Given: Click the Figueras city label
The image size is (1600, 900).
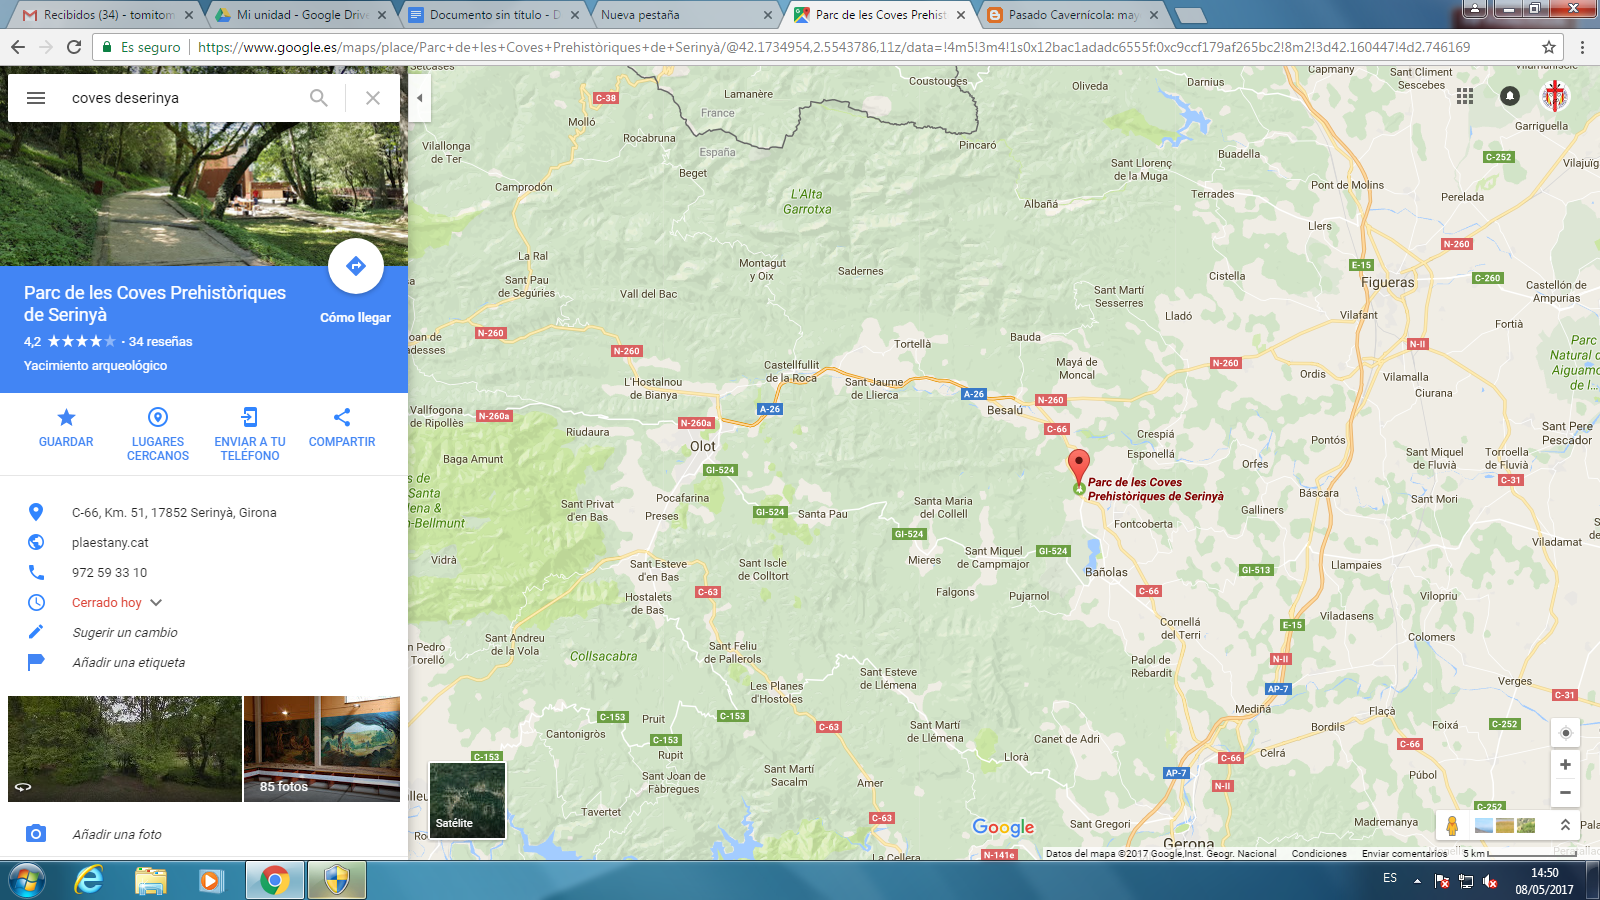Looking at the screenshot, I should click(1388, 283).
